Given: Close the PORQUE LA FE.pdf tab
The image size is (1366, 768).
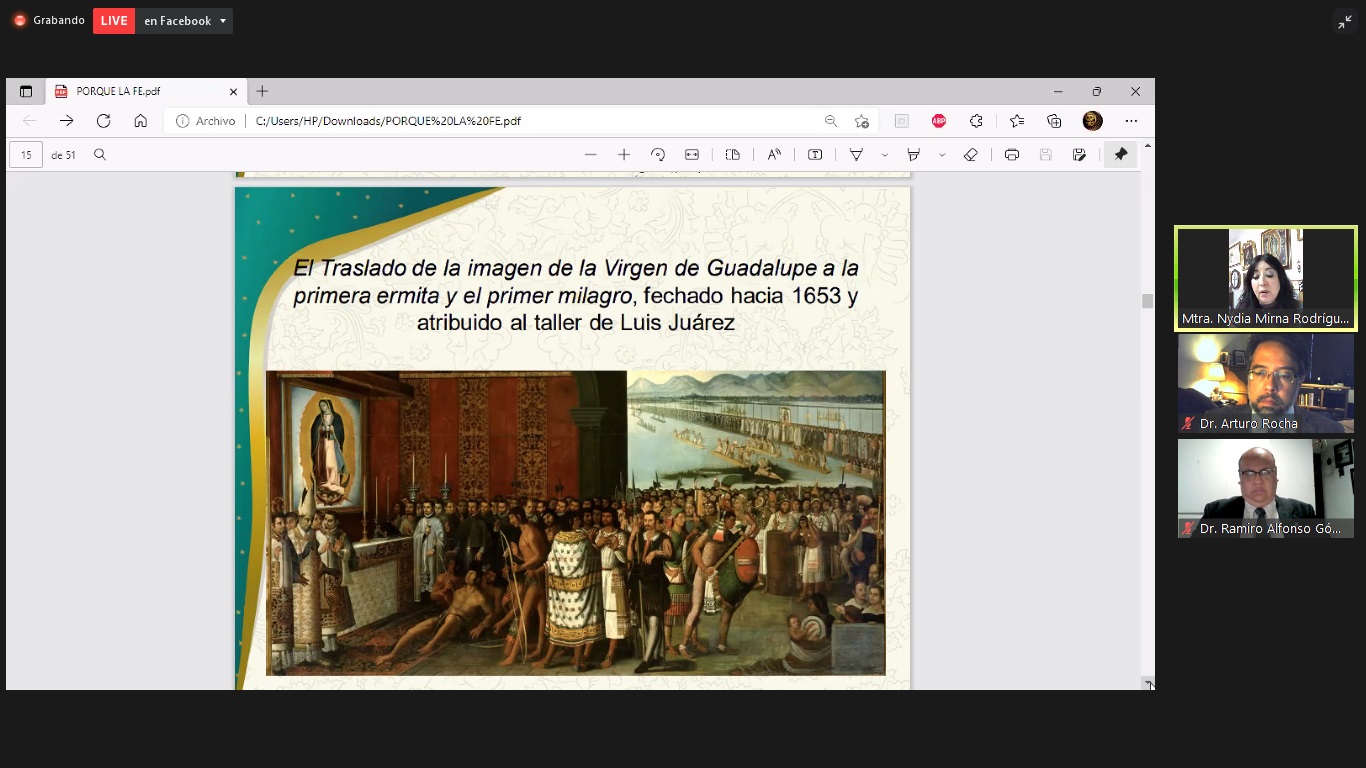Looking at the screenshot, I should coord(233,91).
